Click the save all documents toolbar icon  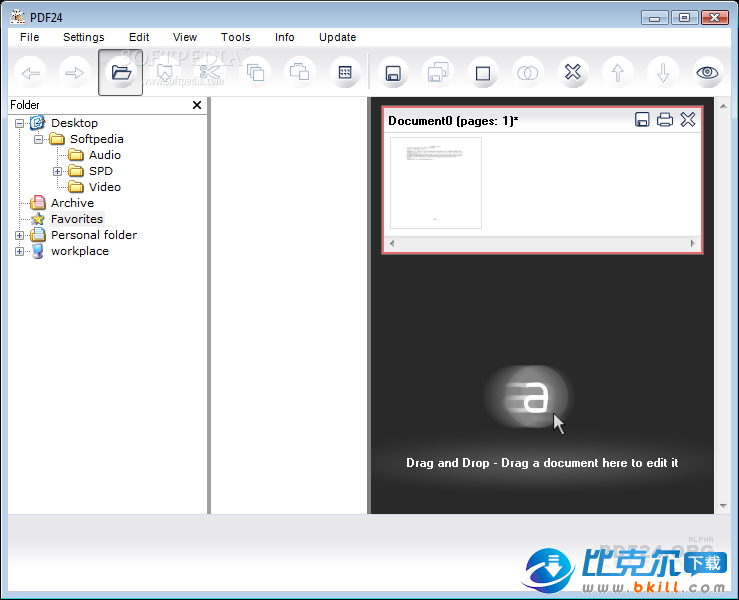pyautogui.click(x=437, y=72)
